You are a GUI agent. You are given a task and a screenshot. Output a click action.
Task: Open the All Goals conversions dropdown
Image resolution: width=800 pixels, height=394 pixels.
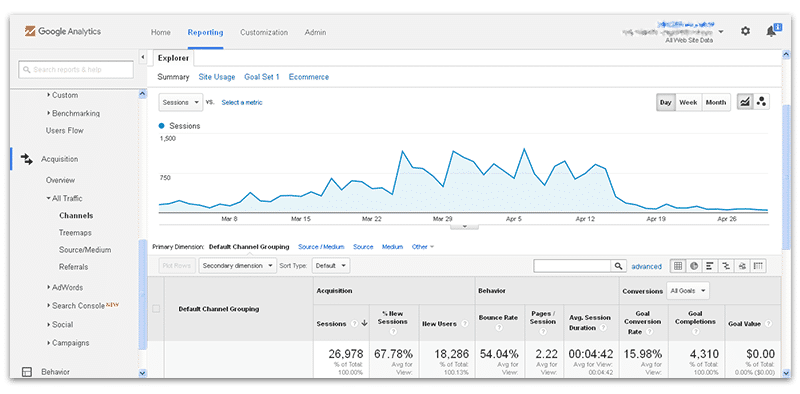(x=688, y=291)
